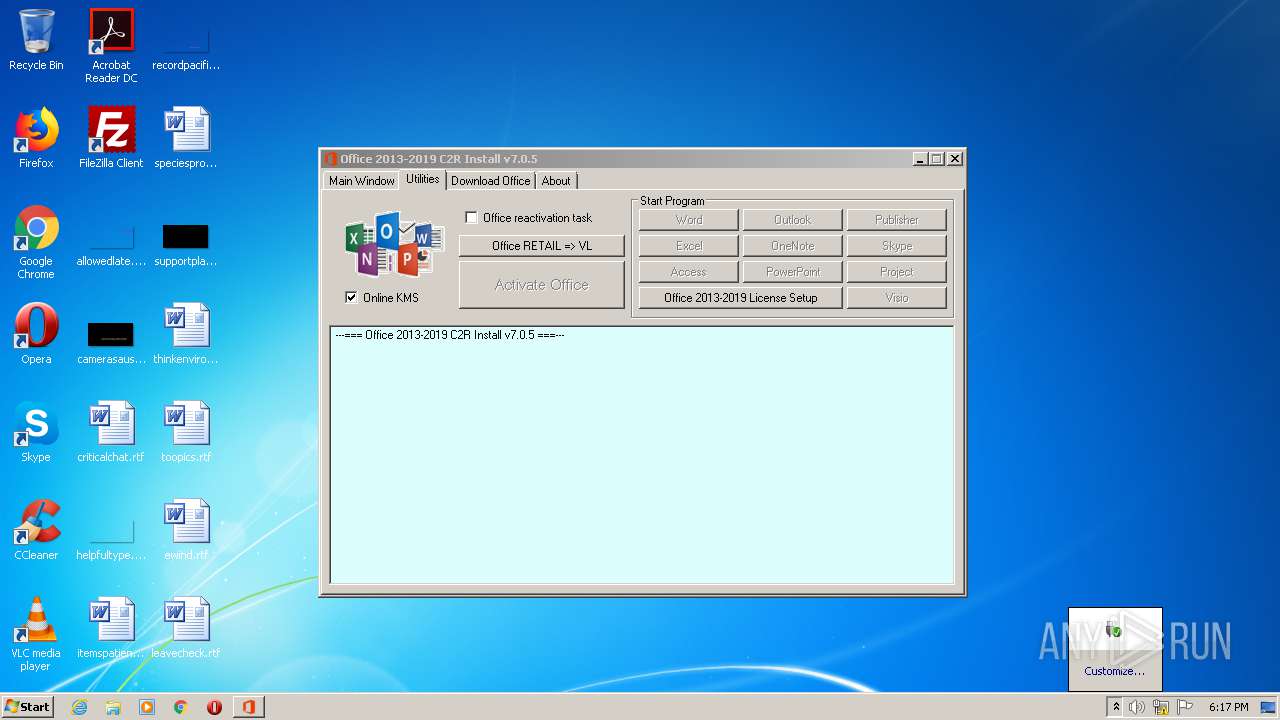Launch Firefox from the desktop
1280x720 pixels.
[36, 138]
